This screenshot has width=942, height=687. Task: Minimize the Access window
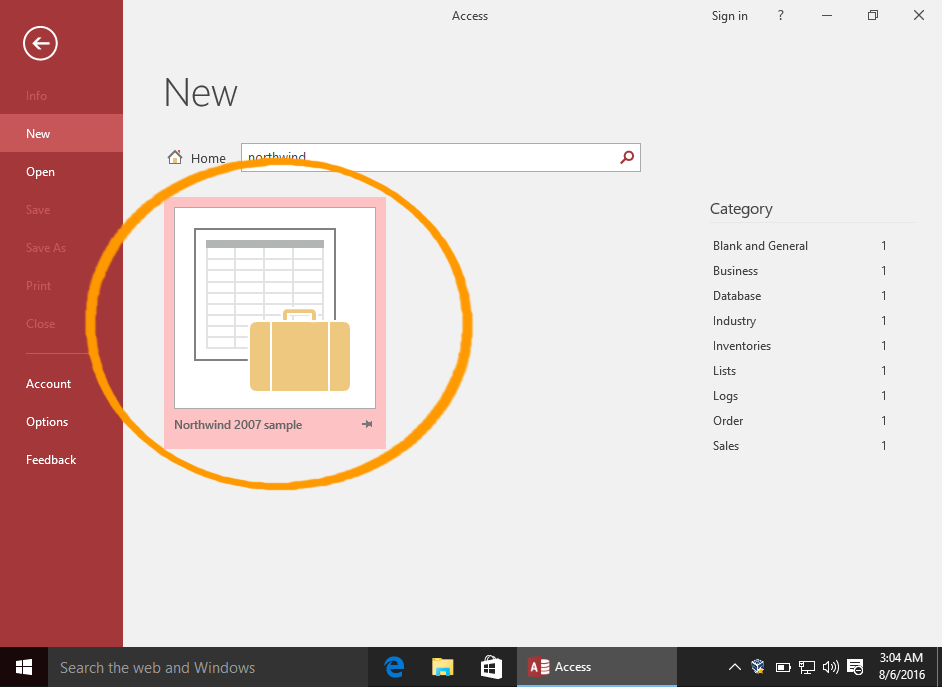pos(827,16)
